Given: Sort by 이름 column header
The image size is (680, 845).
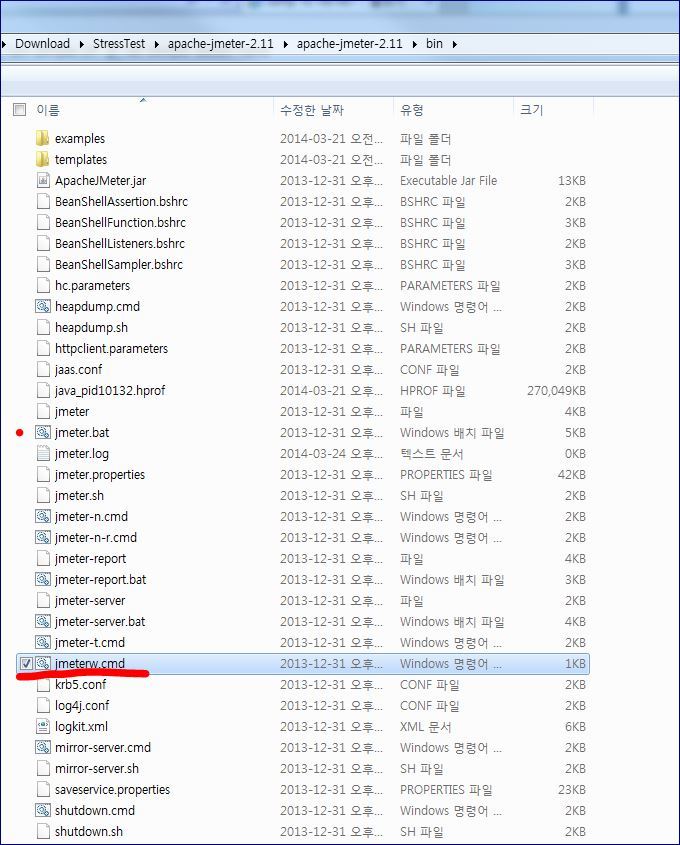Looking at the screenshot, I should pos(48,110).
